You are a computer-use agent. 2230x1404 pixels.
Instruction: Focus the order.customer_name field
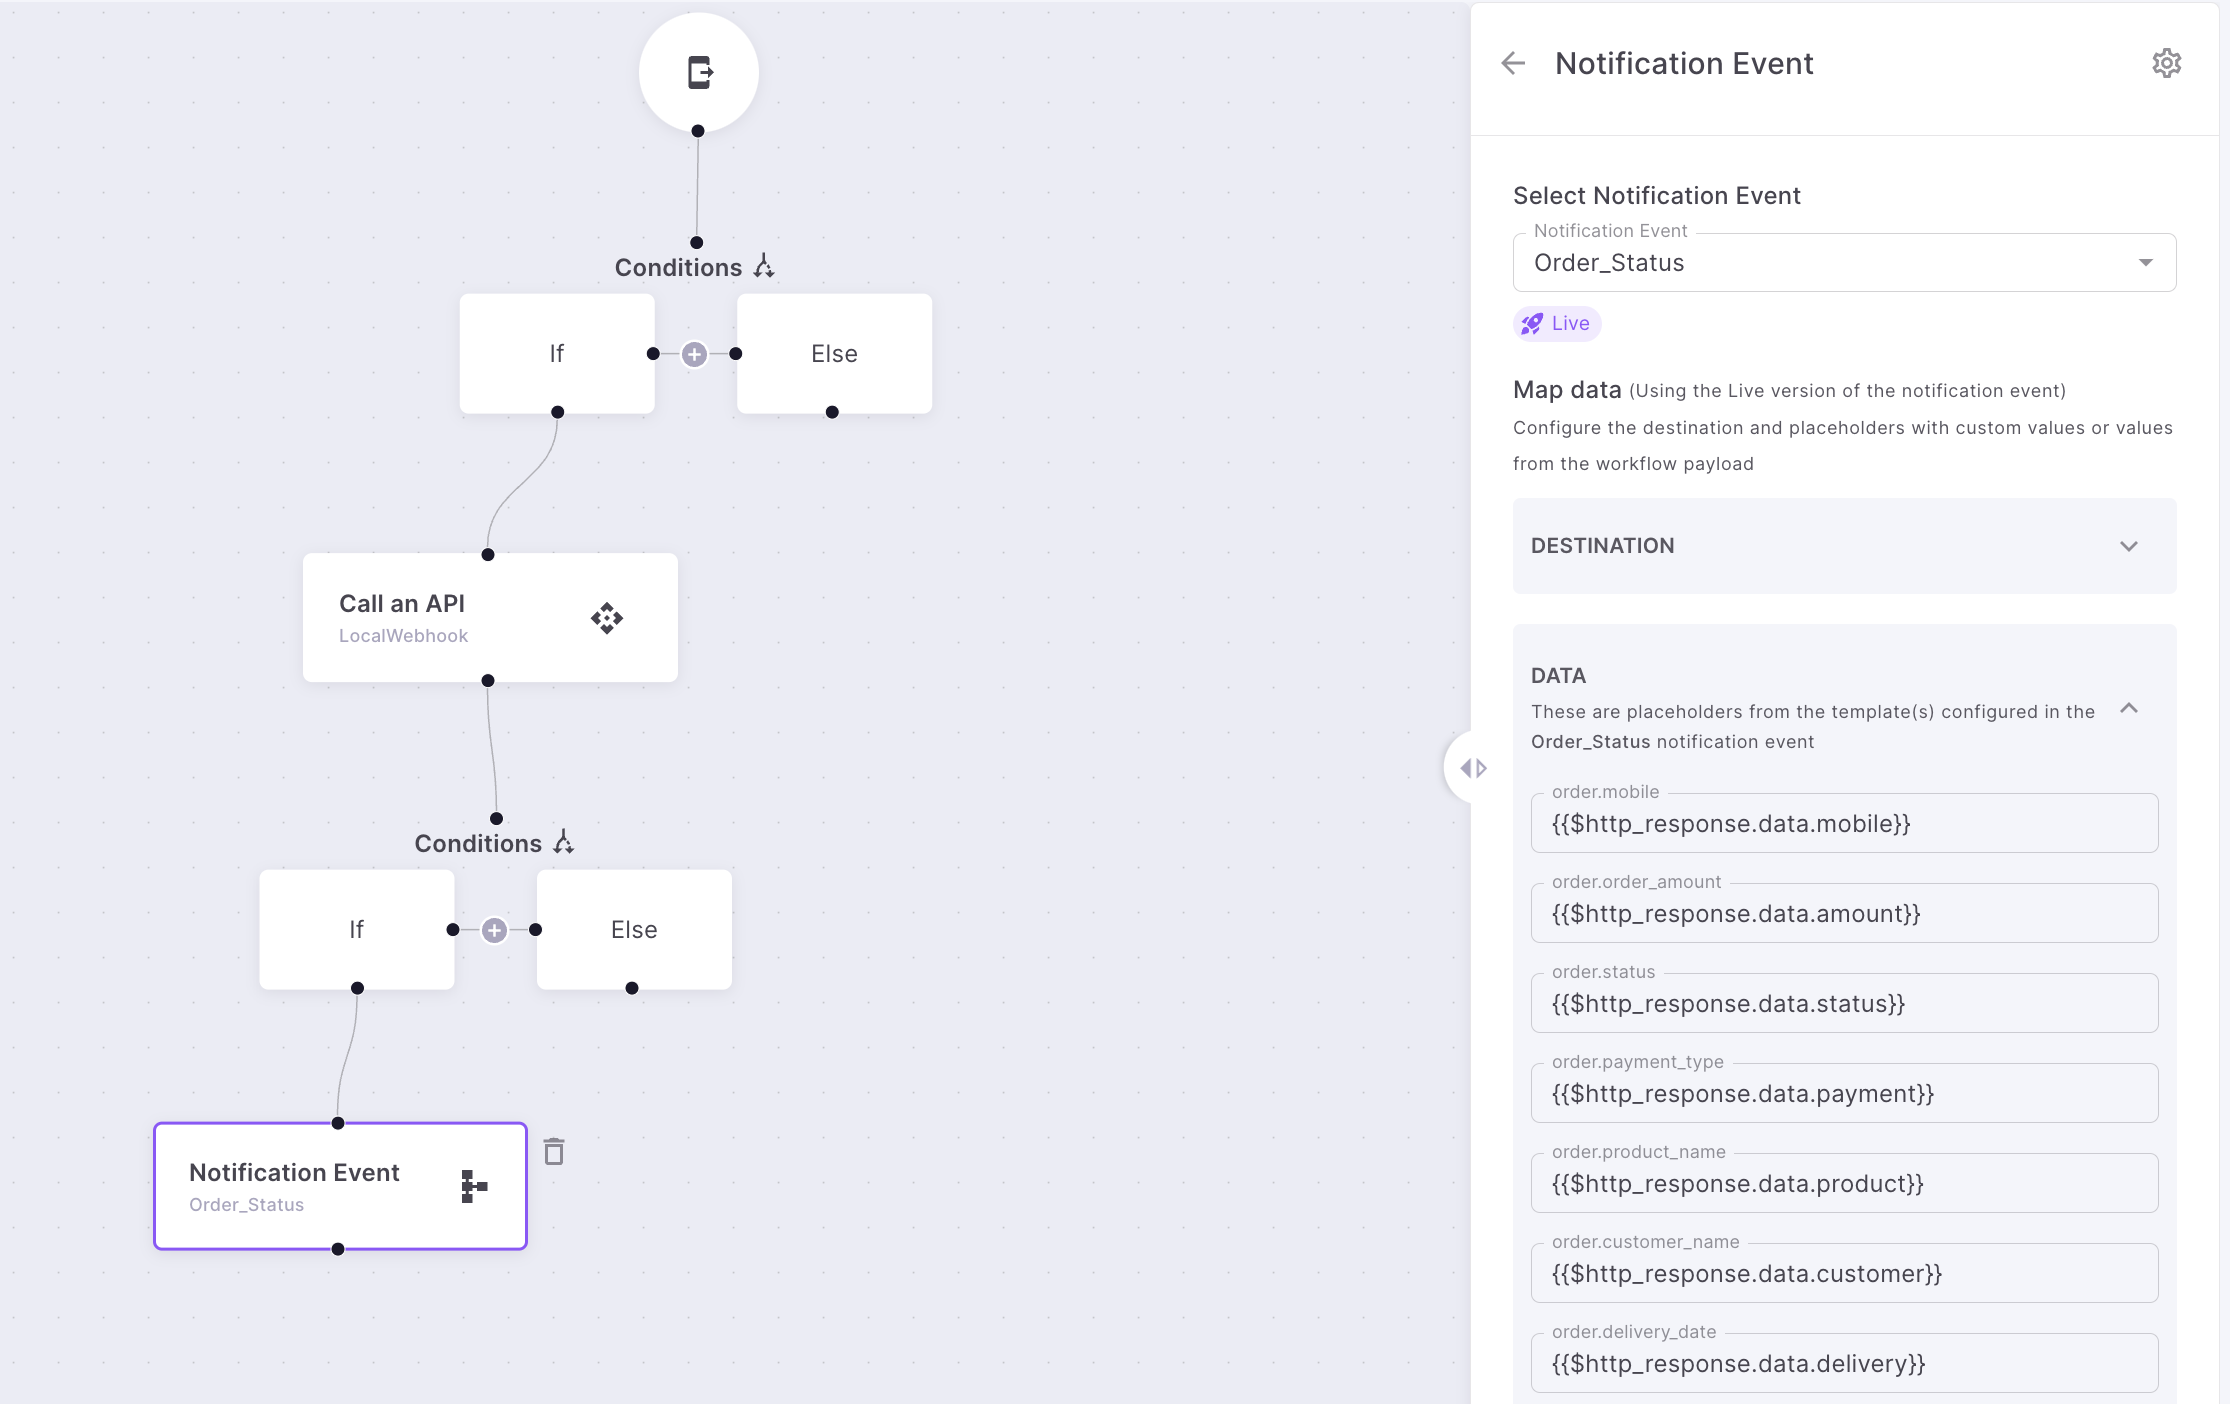[1844, 1274]
